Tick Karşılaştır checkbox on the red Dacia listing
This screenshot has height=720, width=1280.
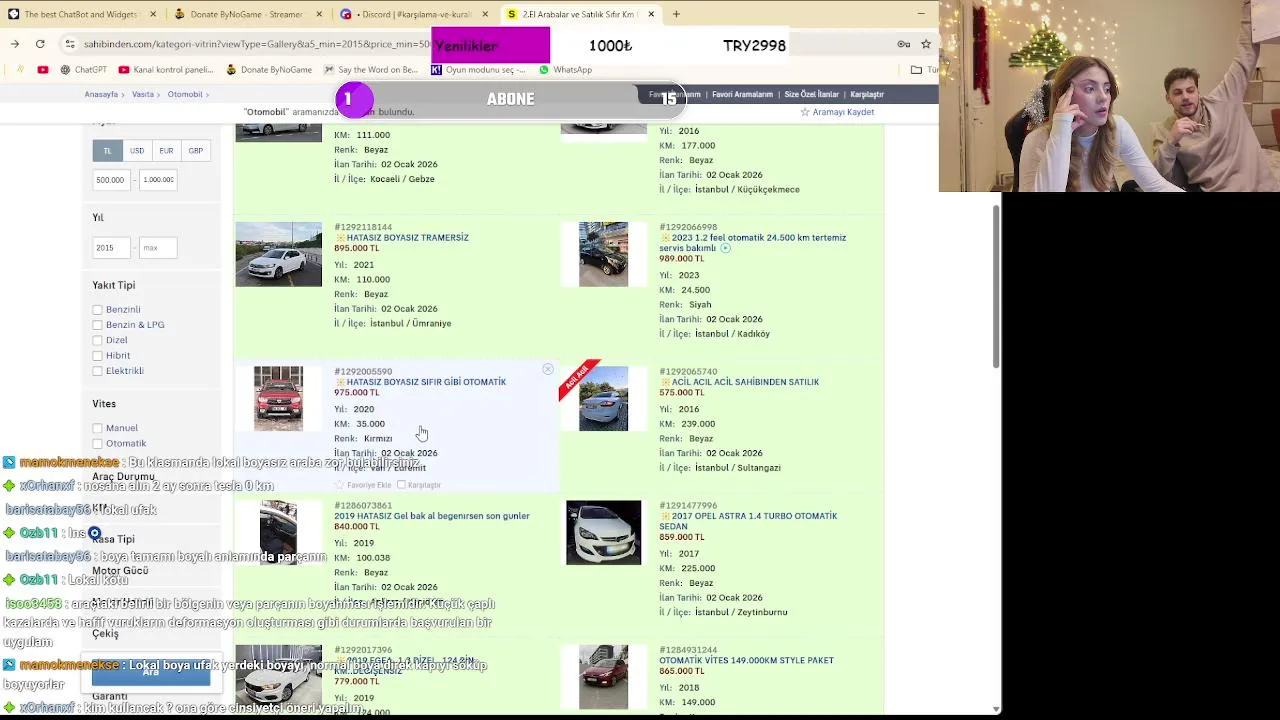click(401, 485)
